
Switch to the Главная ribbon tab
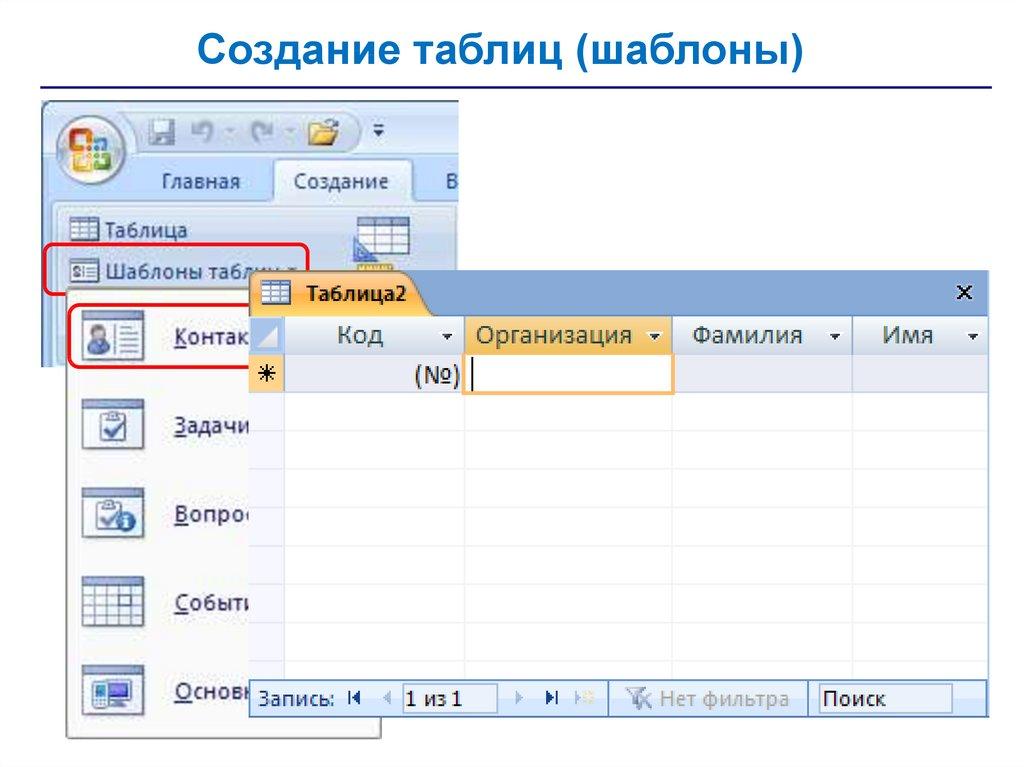coord(201,181)
